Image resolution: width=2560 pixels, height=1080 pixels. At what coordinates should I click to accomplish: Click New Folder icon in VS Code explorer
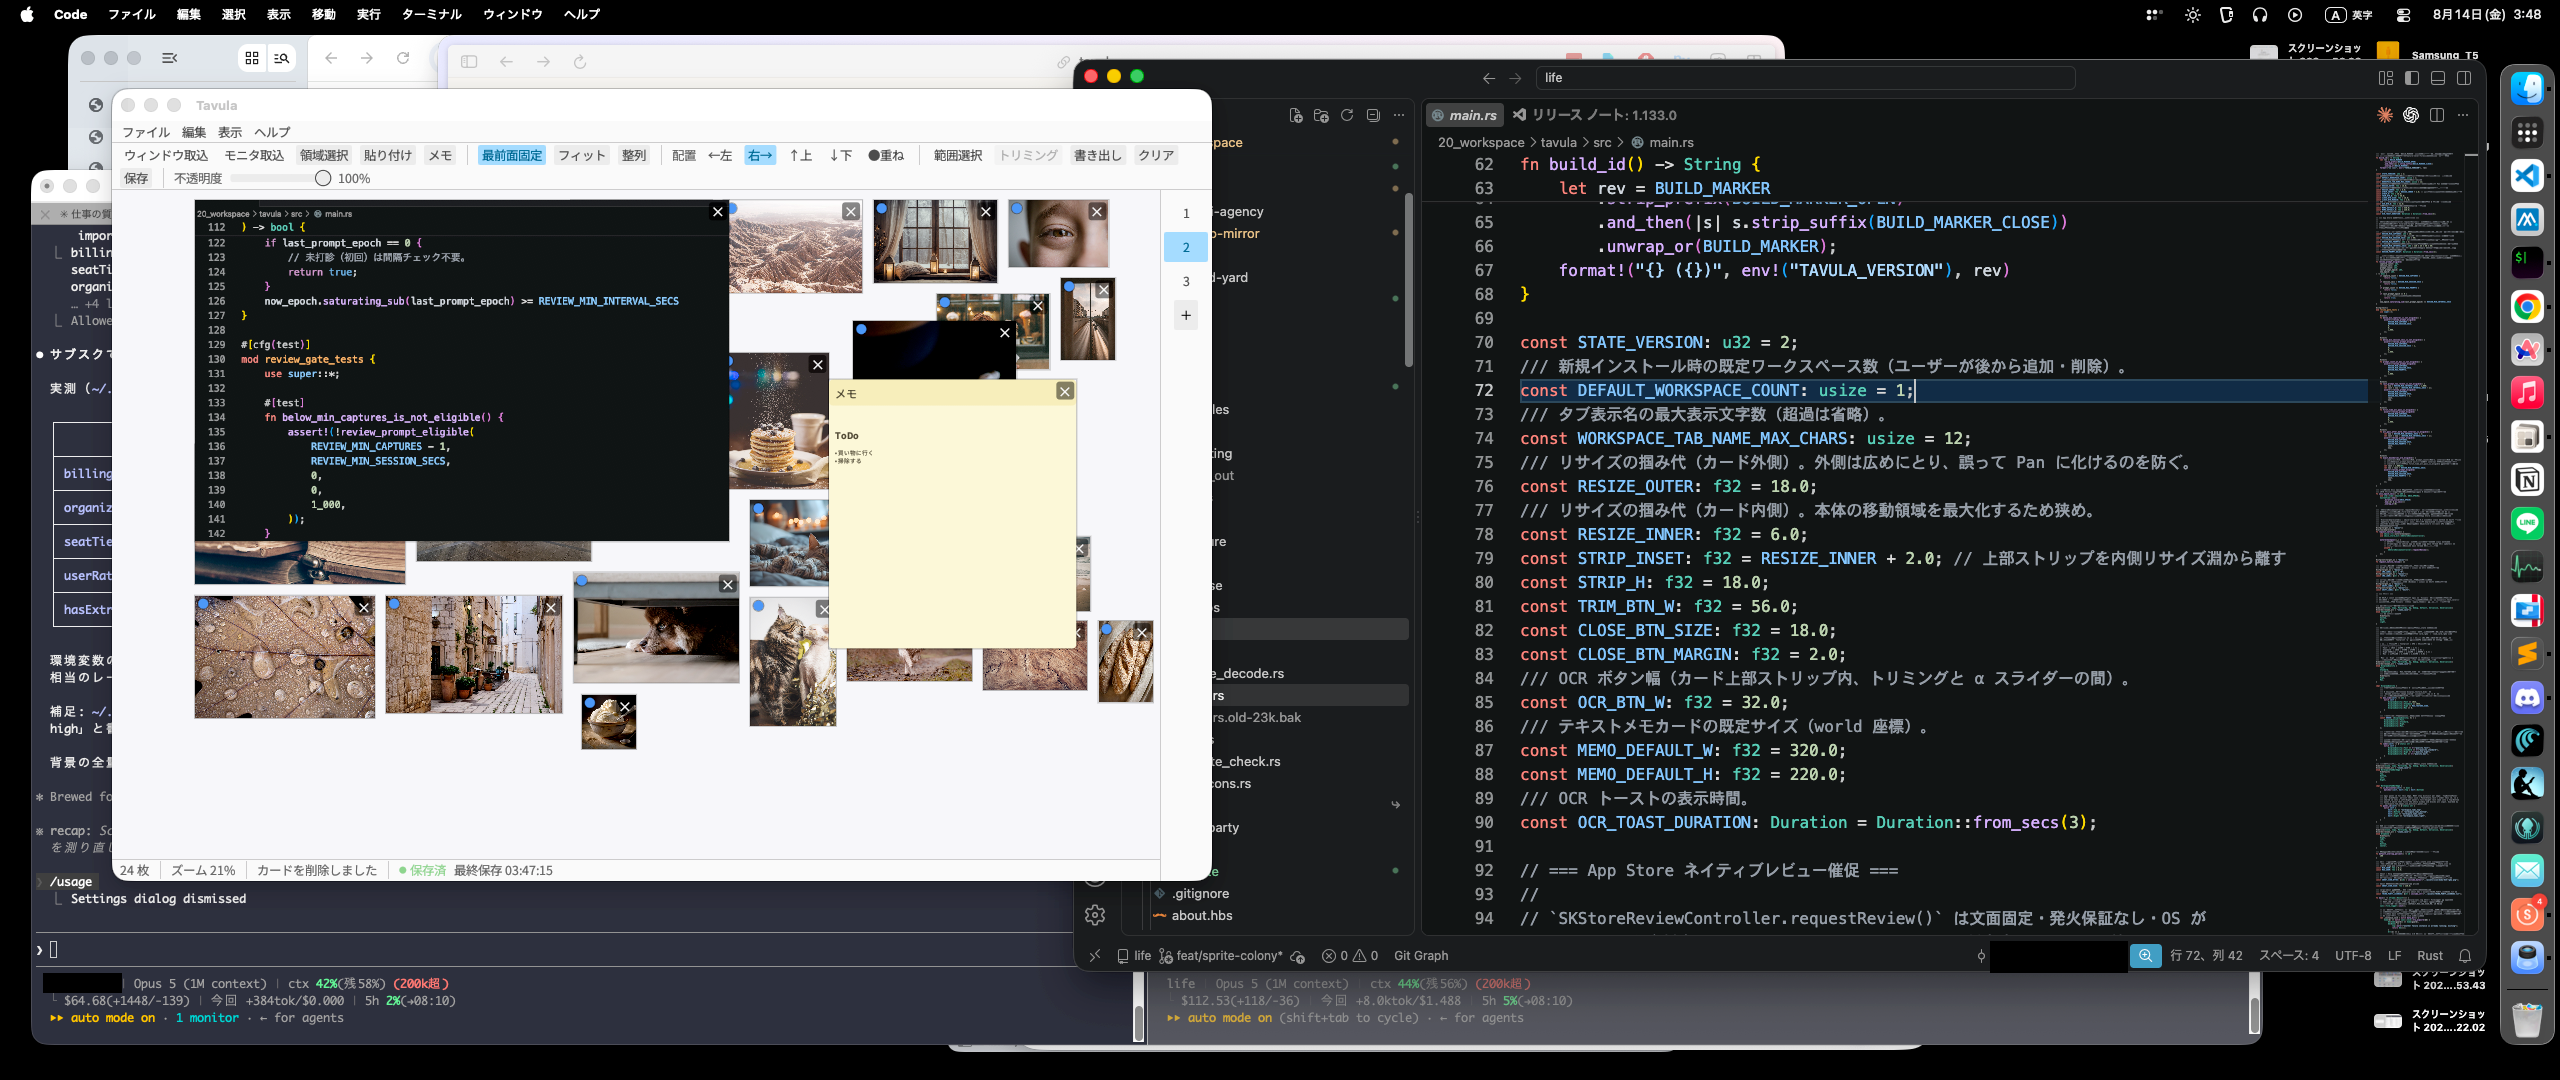coord(1321,115)
